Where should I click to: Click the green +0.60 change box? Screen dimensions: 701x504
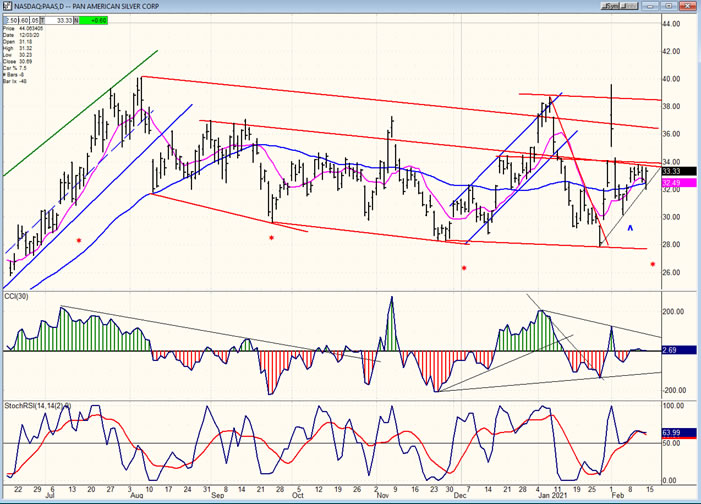point(93,21)
